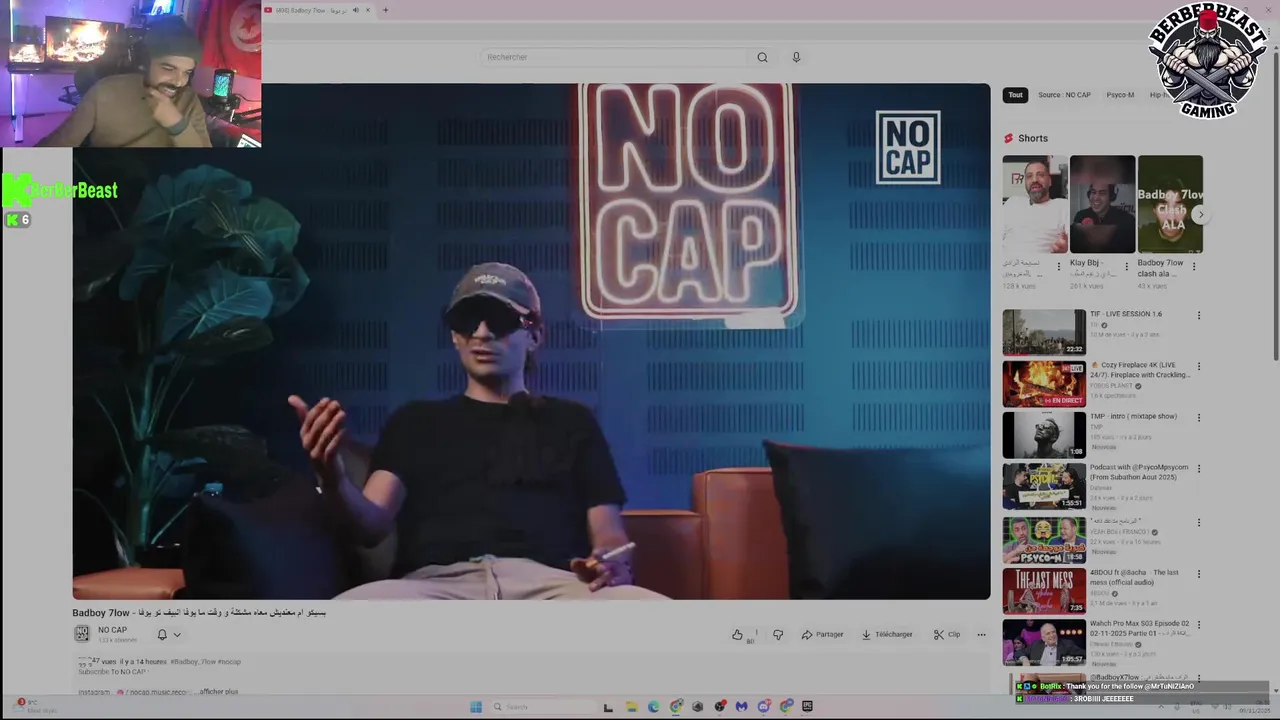The image size is (1280, 720).
Task: Open the TIF - LIVE SESSION 1.6 thumbnail
Action: pyautogui.click(x=1044, y=332)
